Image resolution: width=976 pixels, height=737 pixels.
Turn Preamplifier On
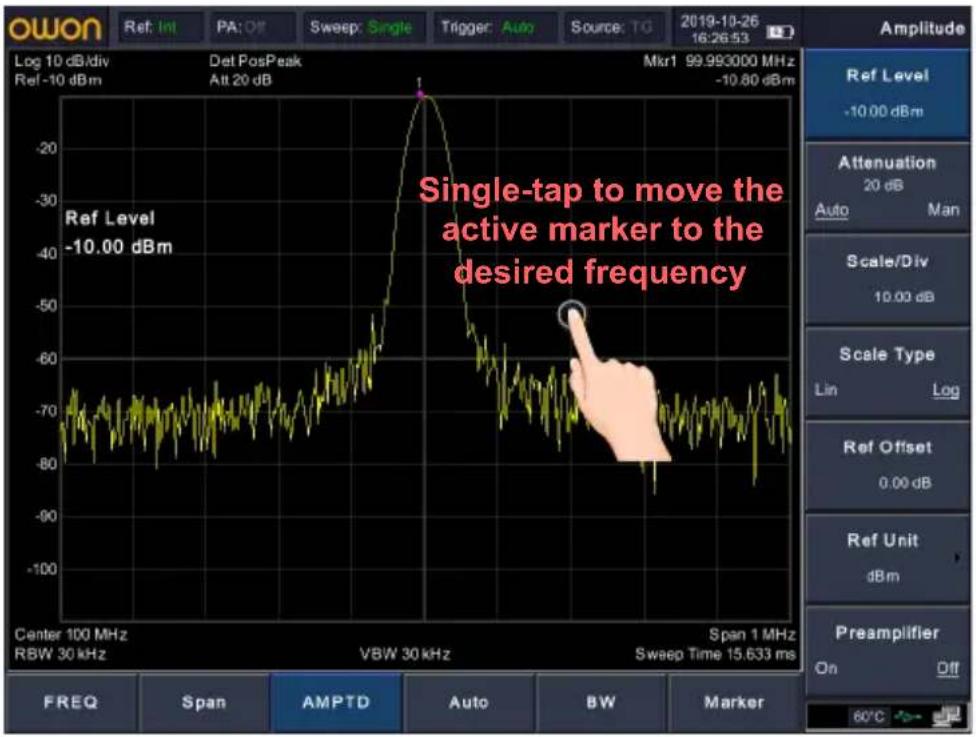pos(826,668)
